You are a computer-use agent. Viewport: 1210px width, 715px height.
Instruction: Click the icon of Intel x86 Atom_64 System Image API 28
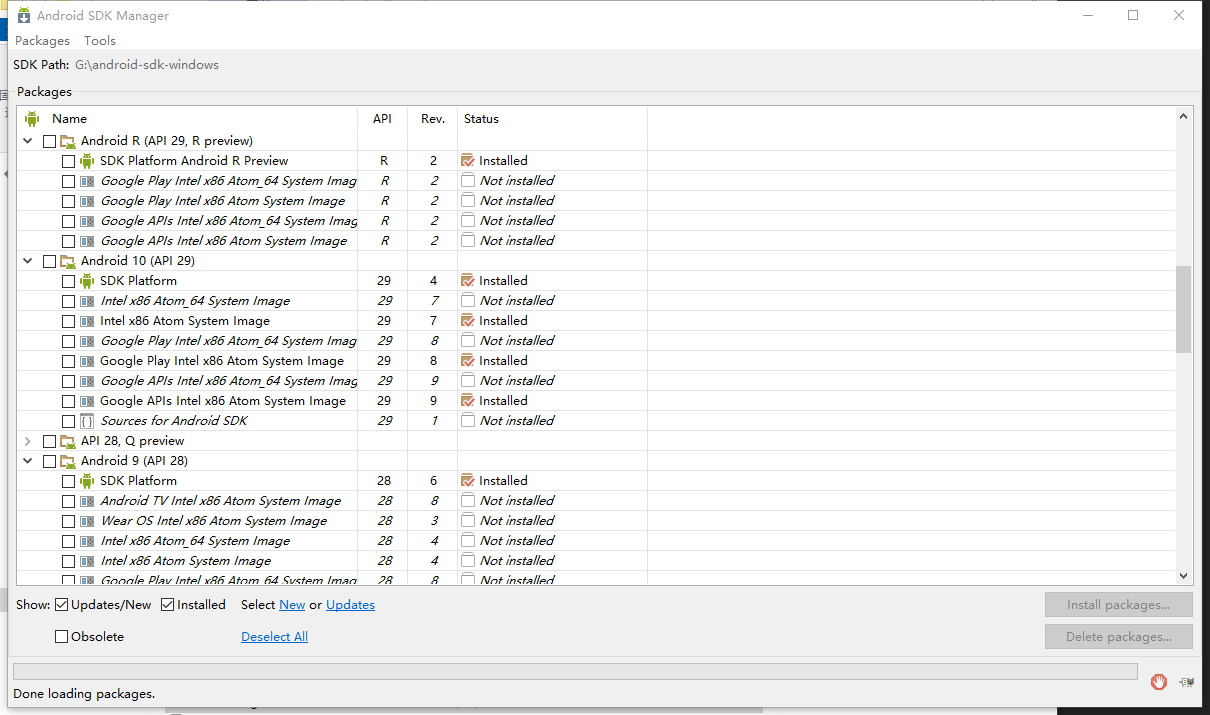tap(87, 541)
